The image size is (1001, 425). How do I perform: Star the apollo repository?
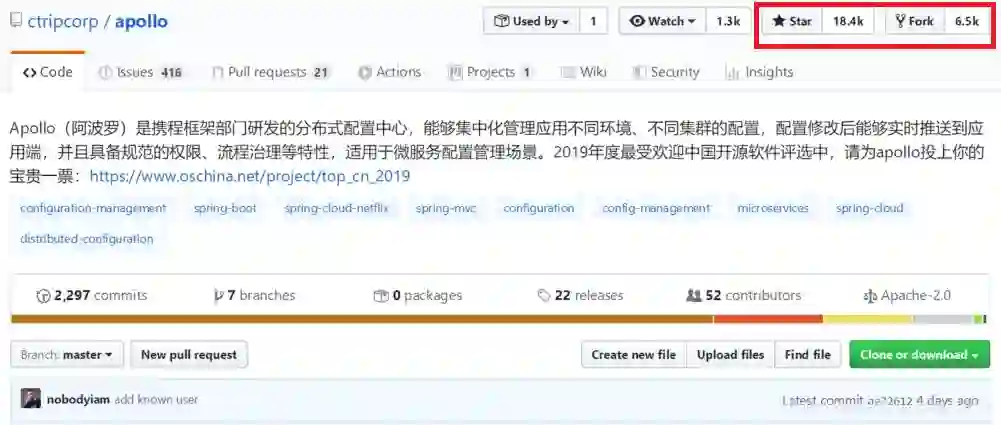coord(792,21)
